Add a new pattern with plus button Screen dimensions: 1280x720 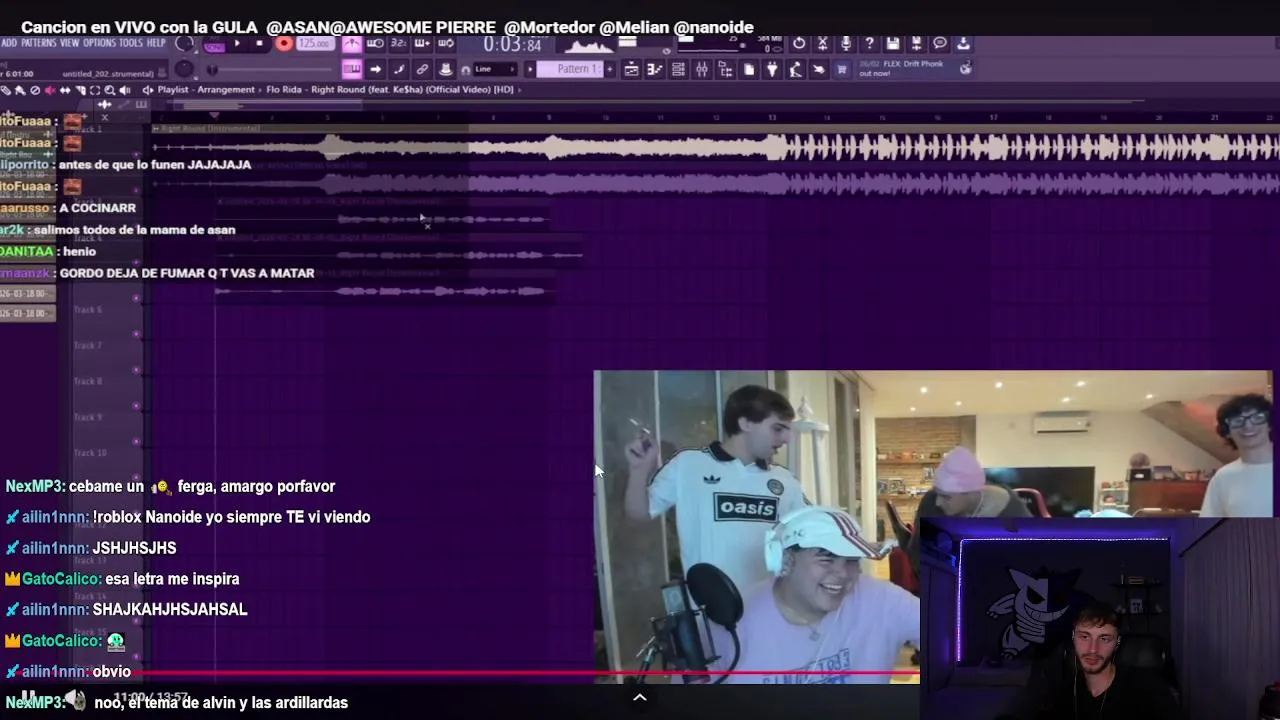(610, 69)
